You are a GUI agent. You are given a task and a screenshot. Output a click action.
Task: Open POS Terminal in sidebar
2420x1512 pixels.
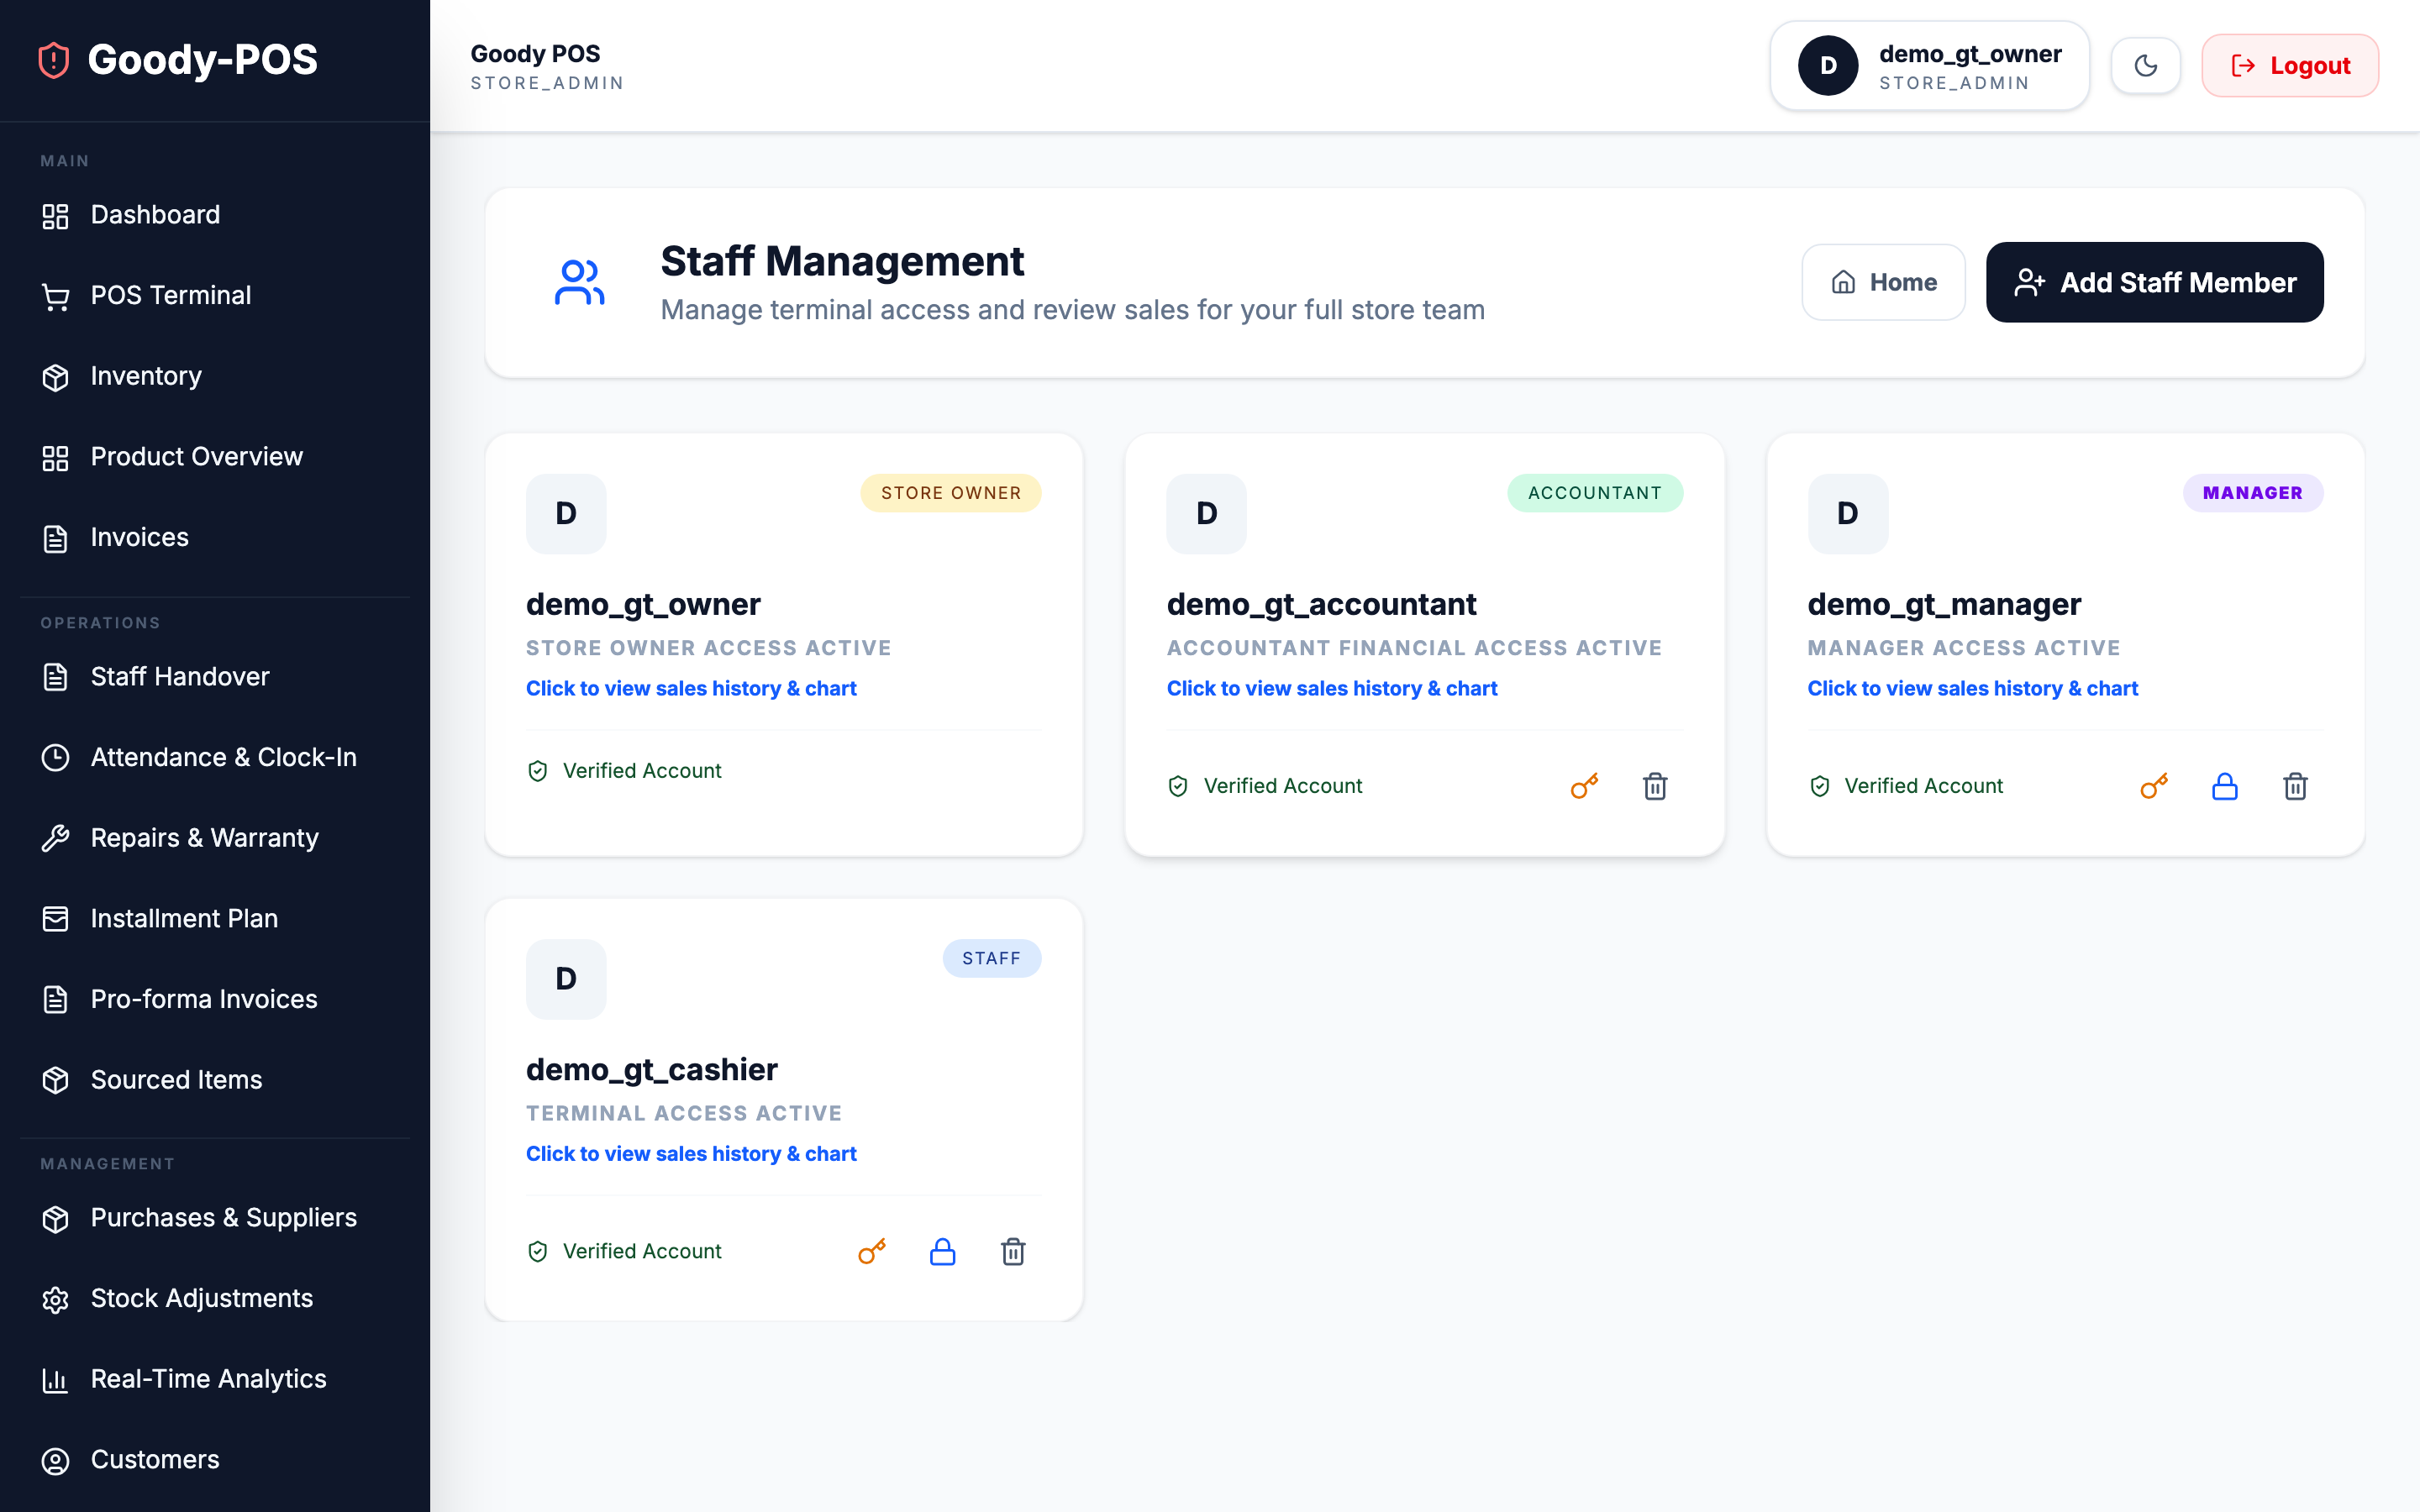coord(170,295)
